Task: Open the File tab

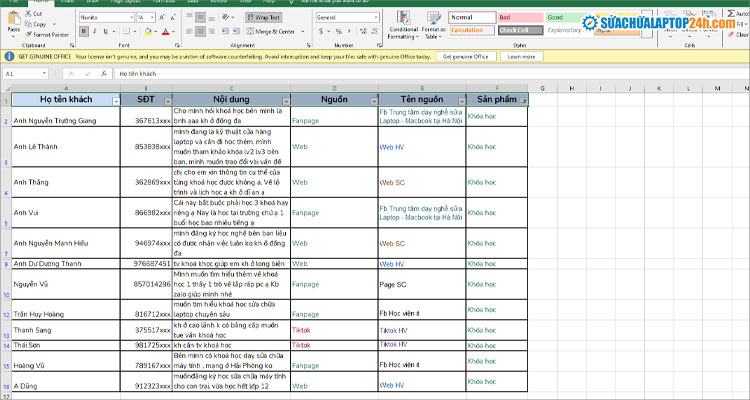Action: point(12,3)
